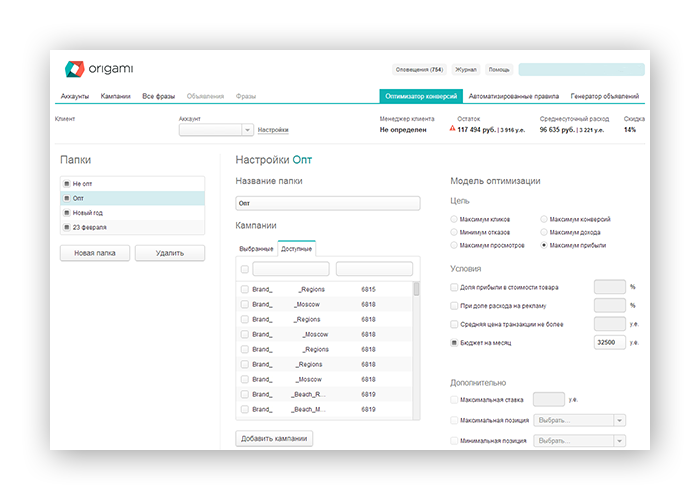Viewport: 700px width, 500px height.
Task: Expand the Максимальная позиция dropdown
Action: point(619,420)
